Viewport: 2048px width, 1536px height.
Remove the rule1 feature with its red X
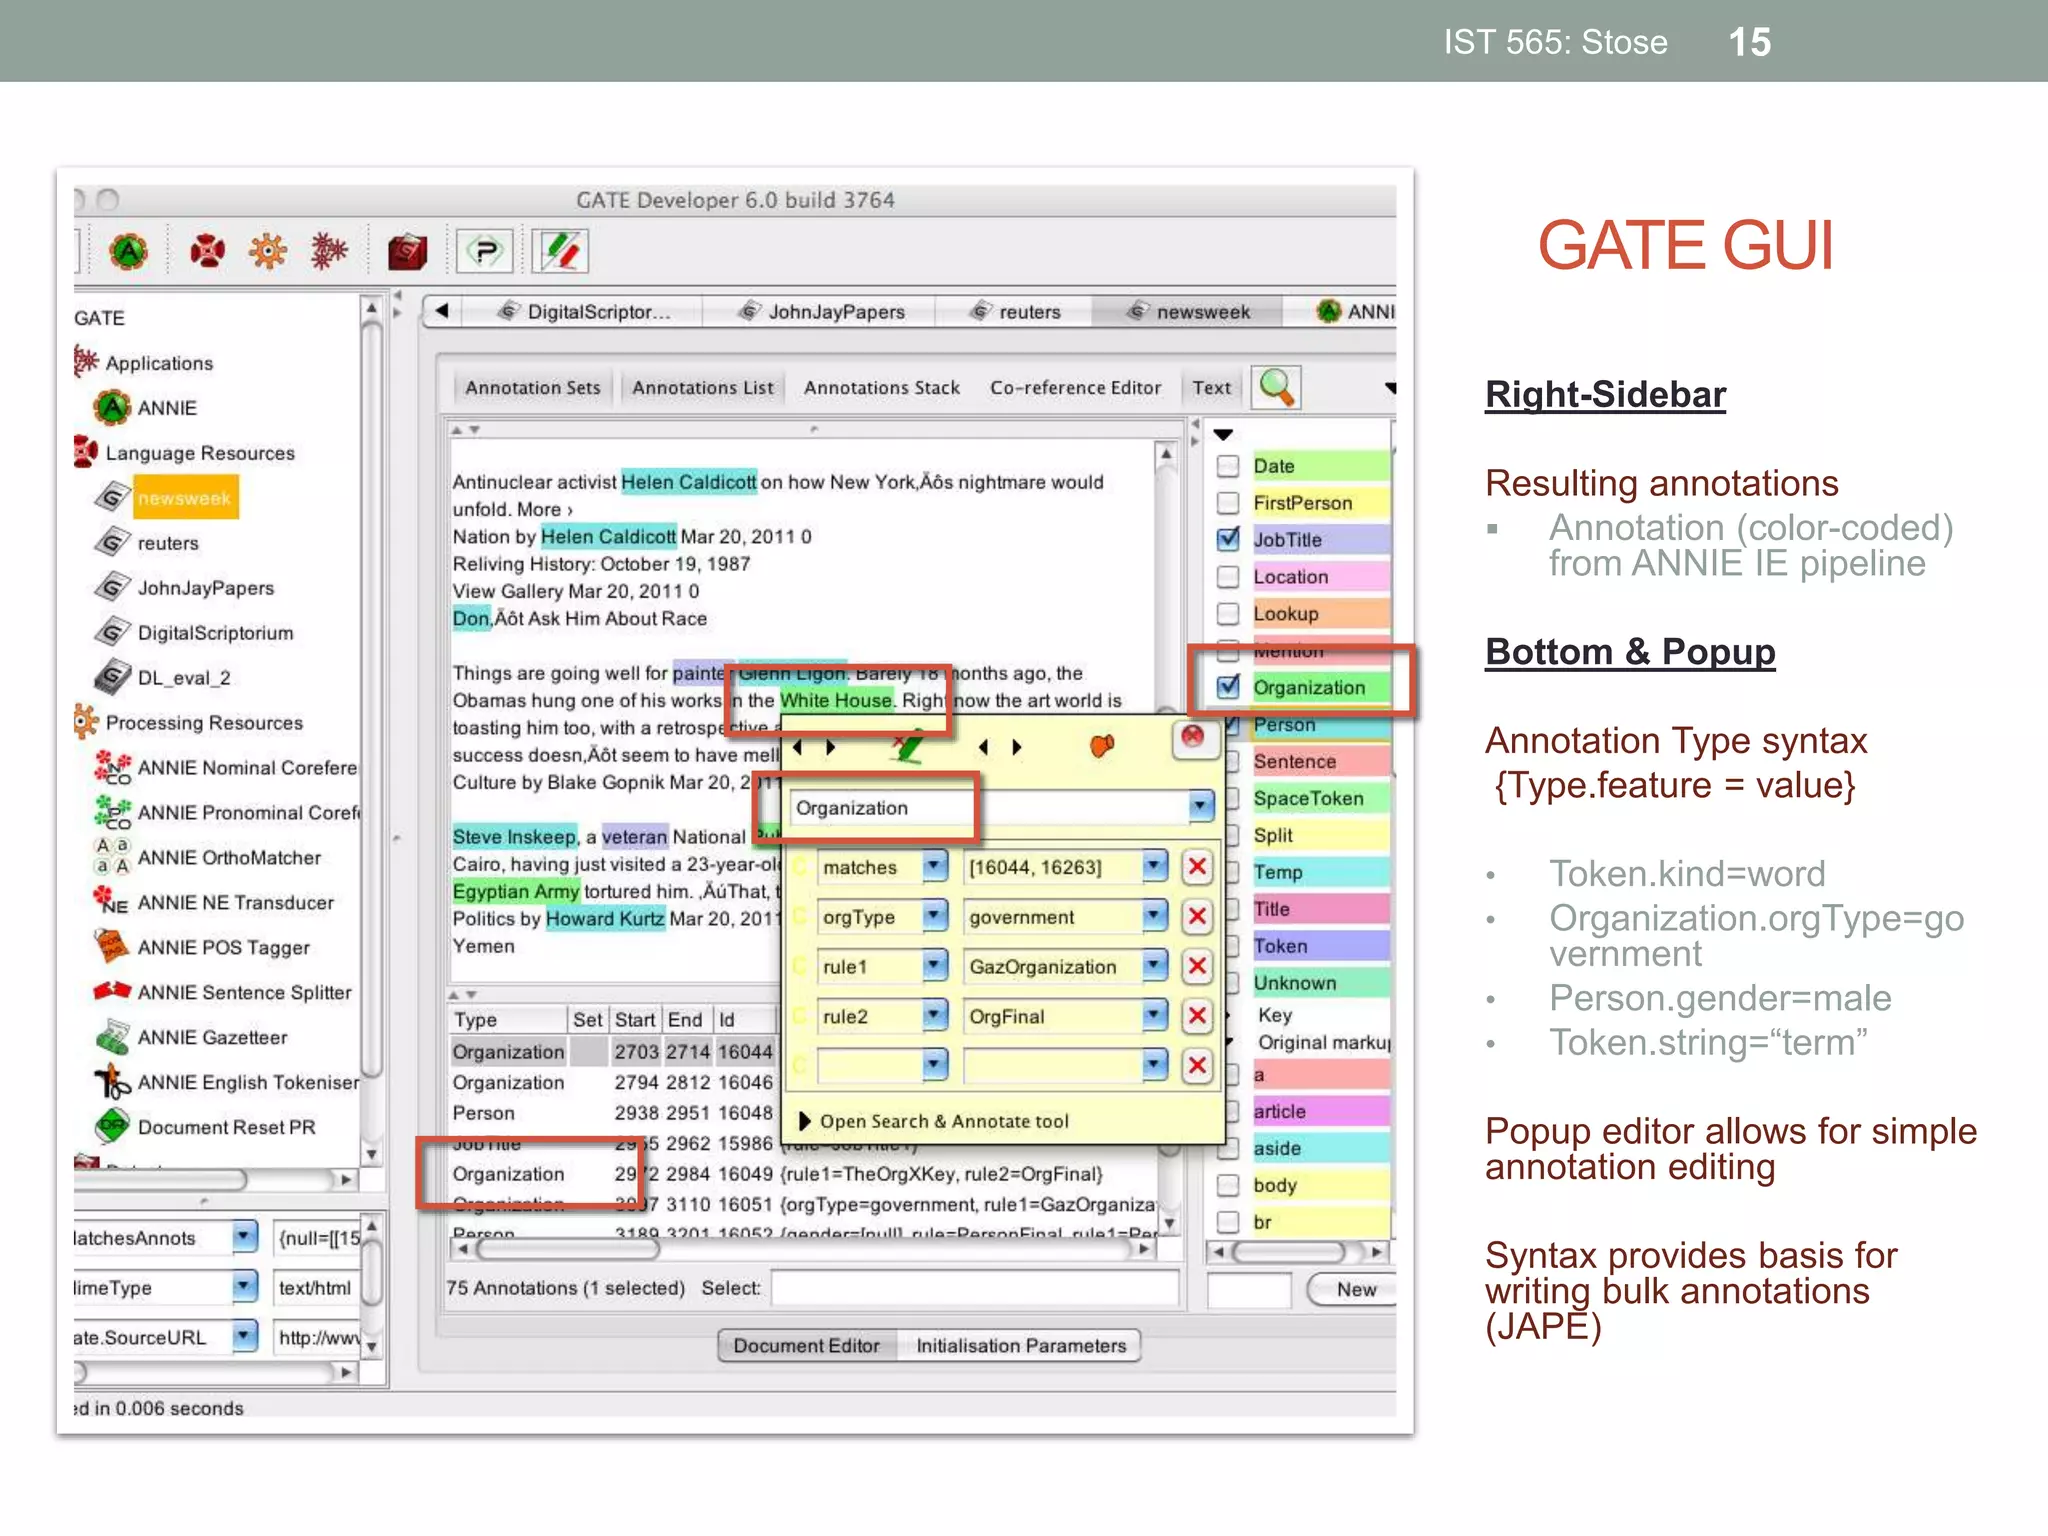click(1196, 966)
